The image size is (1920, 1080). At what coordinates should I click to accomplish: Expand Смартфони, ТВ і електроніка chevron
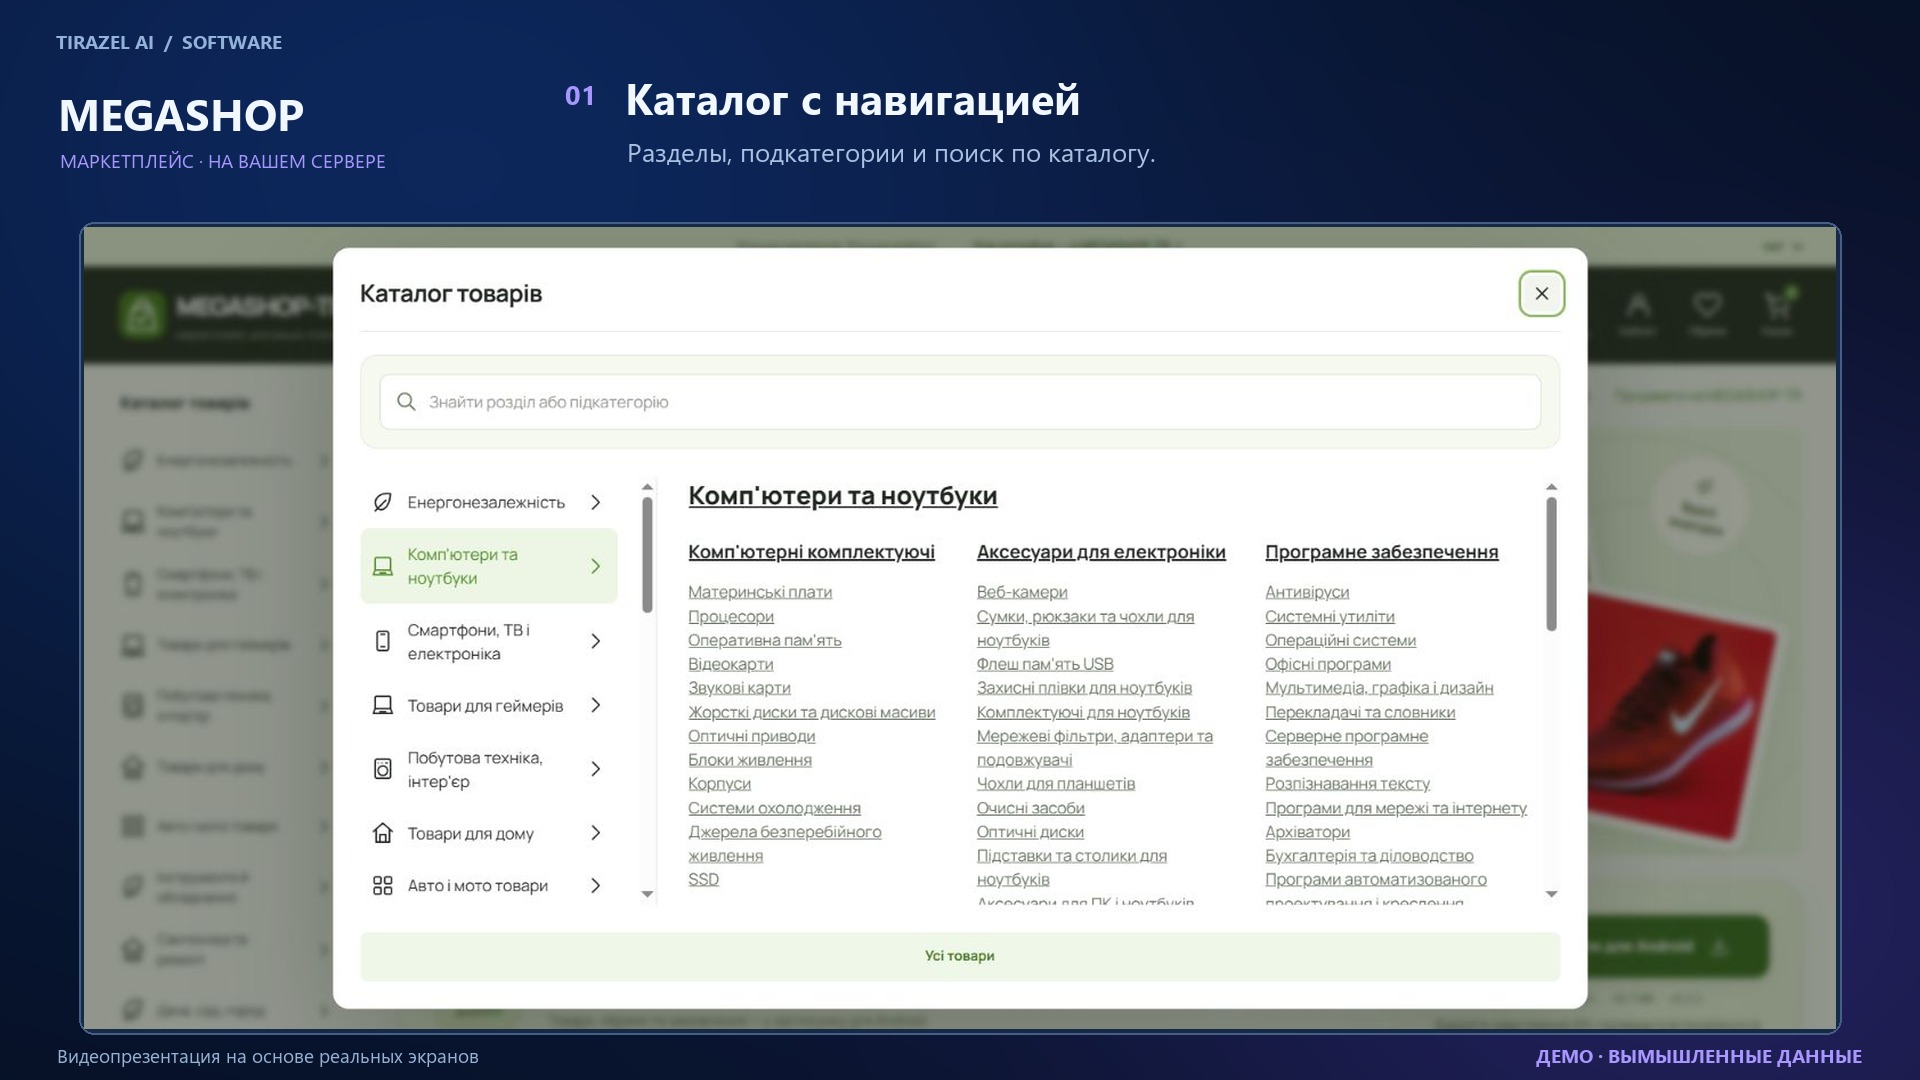point(596,641)
